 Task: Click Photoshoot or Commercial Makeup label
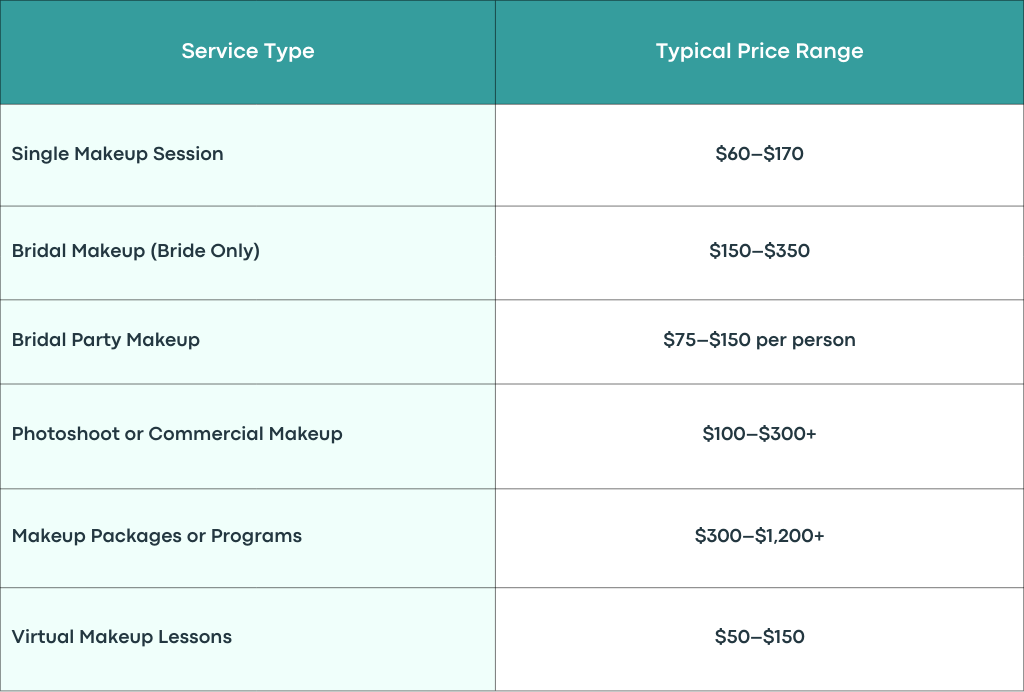(177, 434)
